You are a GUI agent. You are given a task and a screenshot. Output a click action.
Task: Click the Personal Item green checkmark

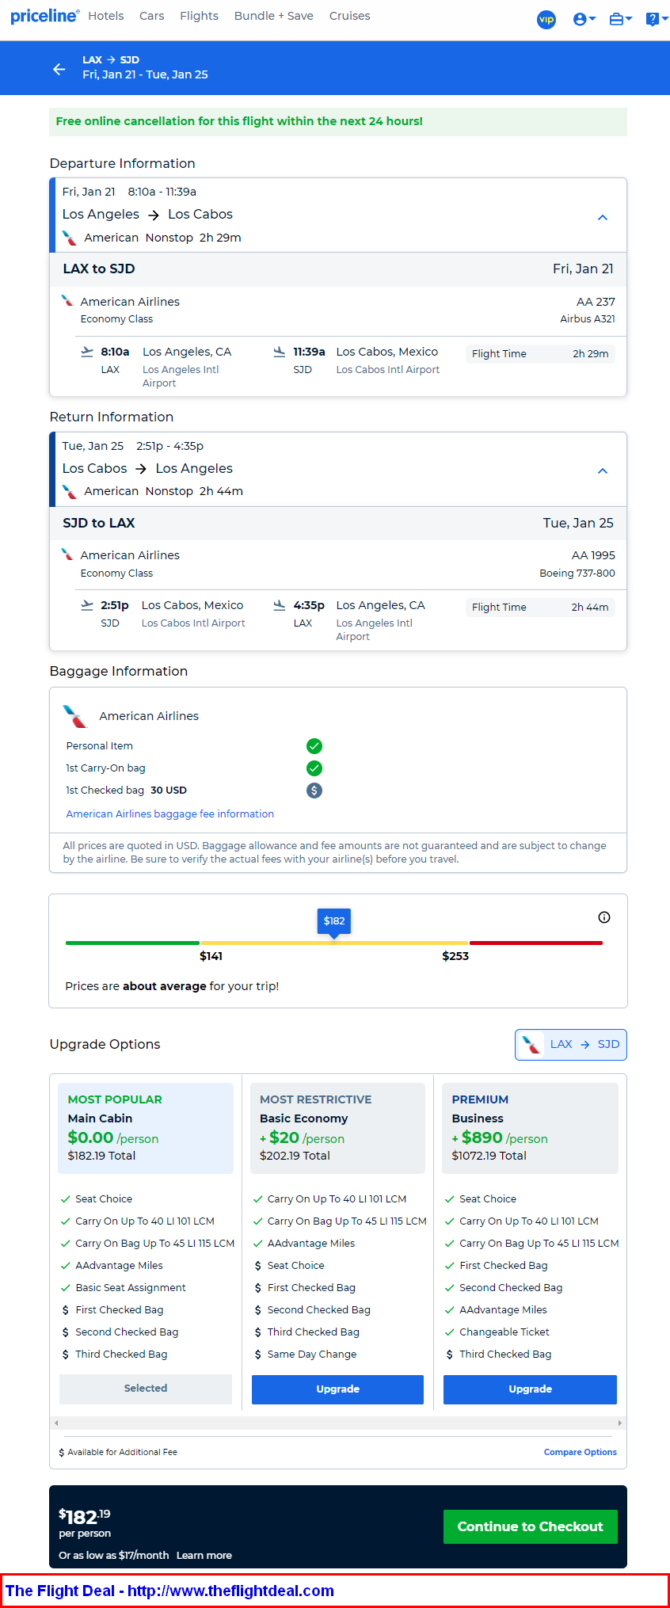point(314,746)
